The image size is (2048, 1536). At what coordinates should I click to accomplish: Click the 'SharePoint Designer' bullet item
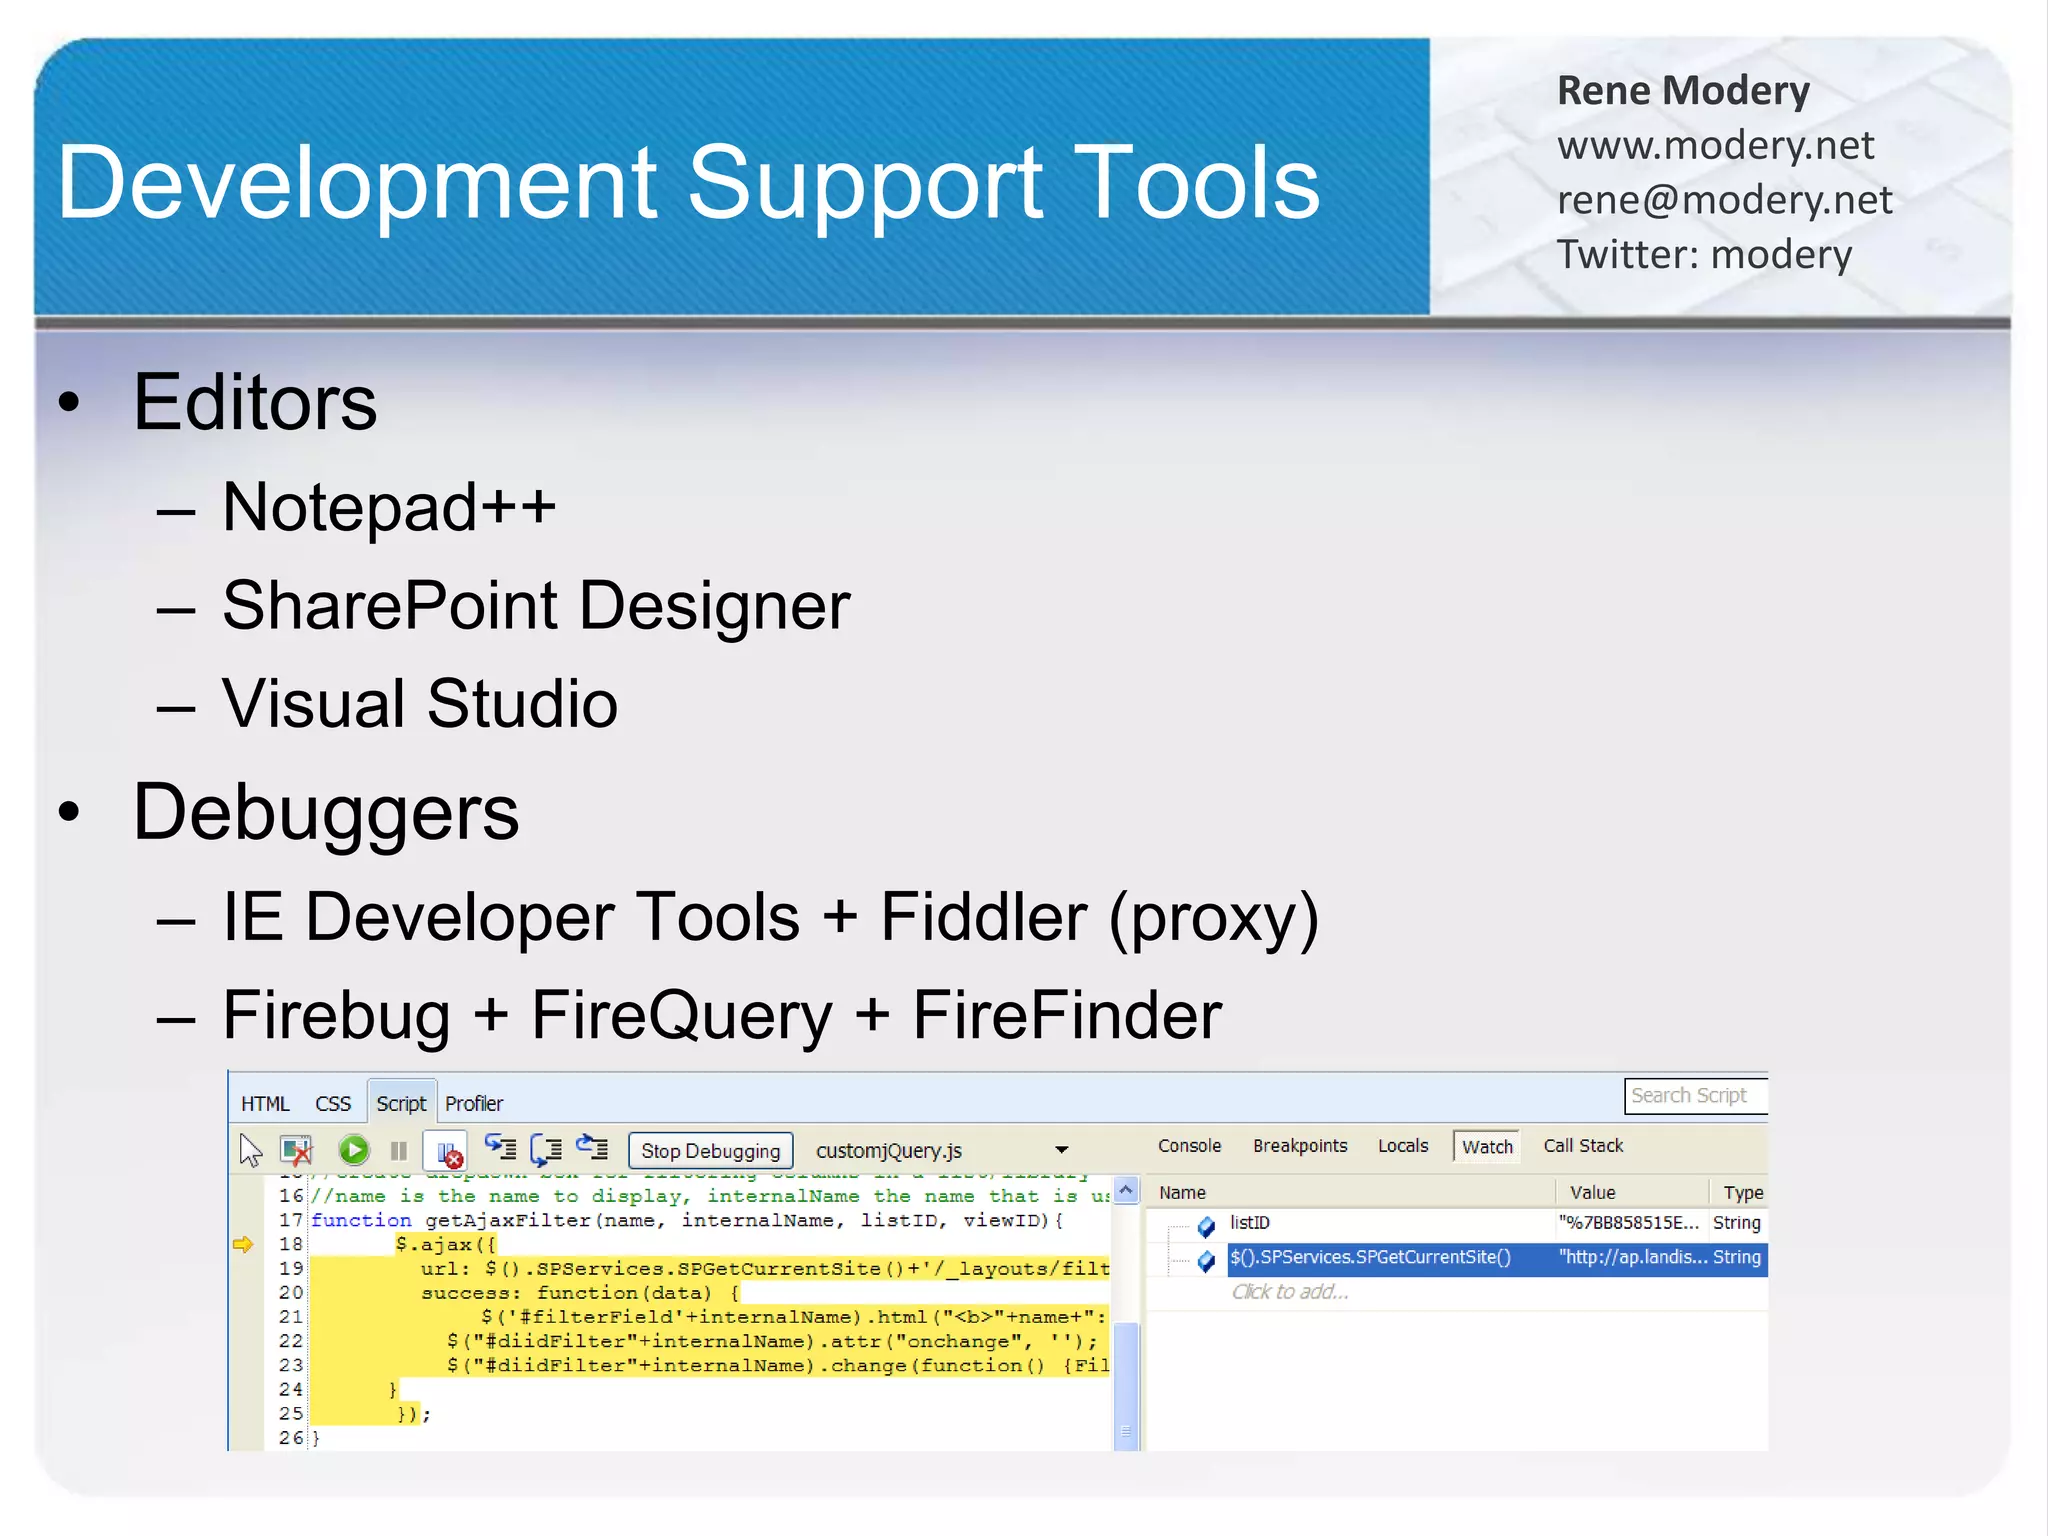point(536,606)
